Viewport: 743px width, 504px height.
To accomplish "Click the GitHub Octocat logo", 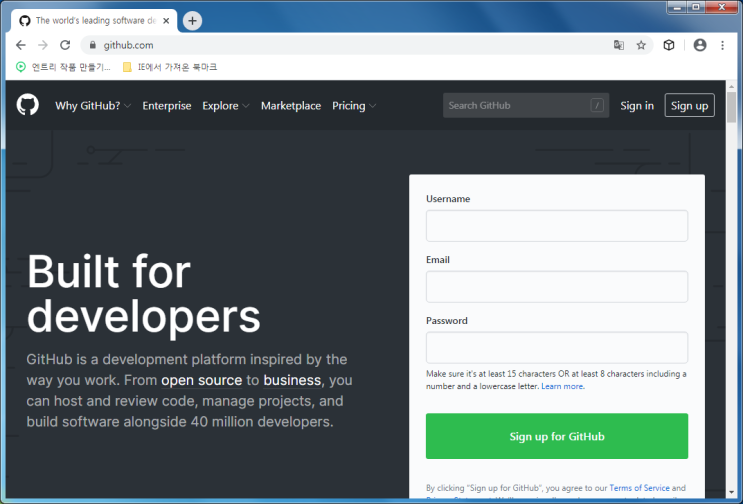I will [27, 105].
